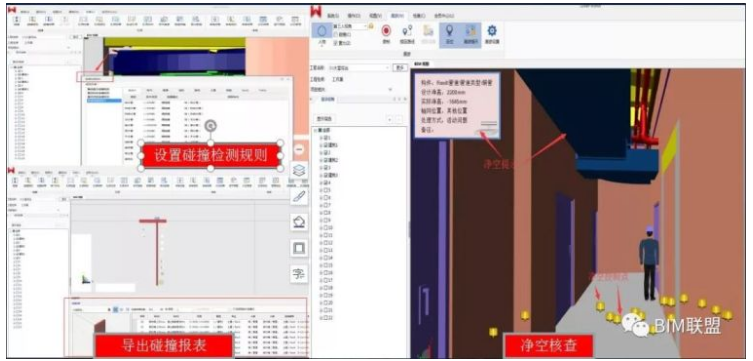Viewport: 753px width, 361px height.
Task: Toggle the 碰撞 collision checkbox in roaming ribbon
Action: [336, 35]
